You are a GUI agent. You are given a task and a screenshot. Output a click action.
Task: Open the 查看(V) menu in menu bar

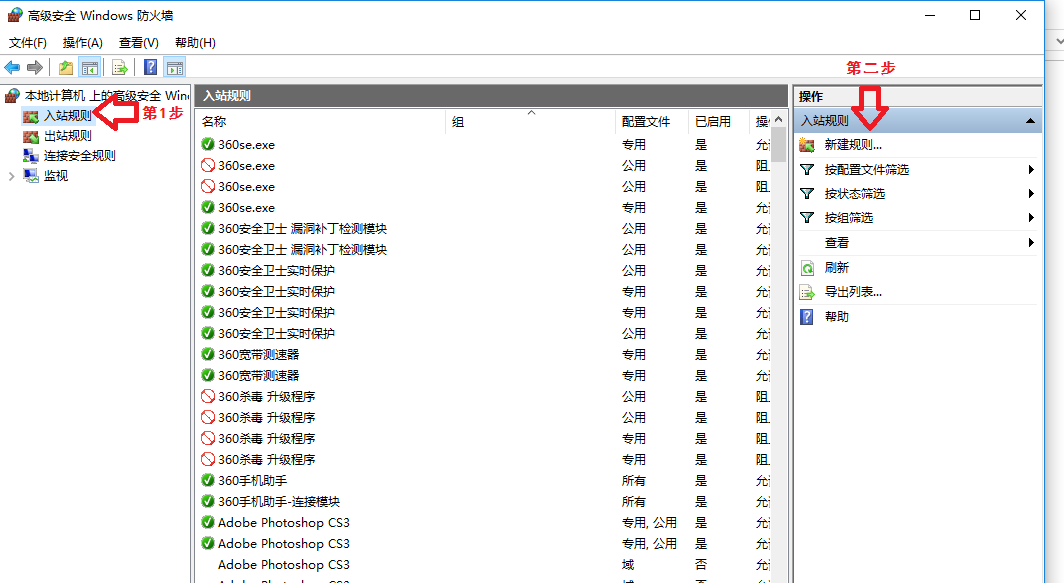pyautogui.click(x=138, y=43)
